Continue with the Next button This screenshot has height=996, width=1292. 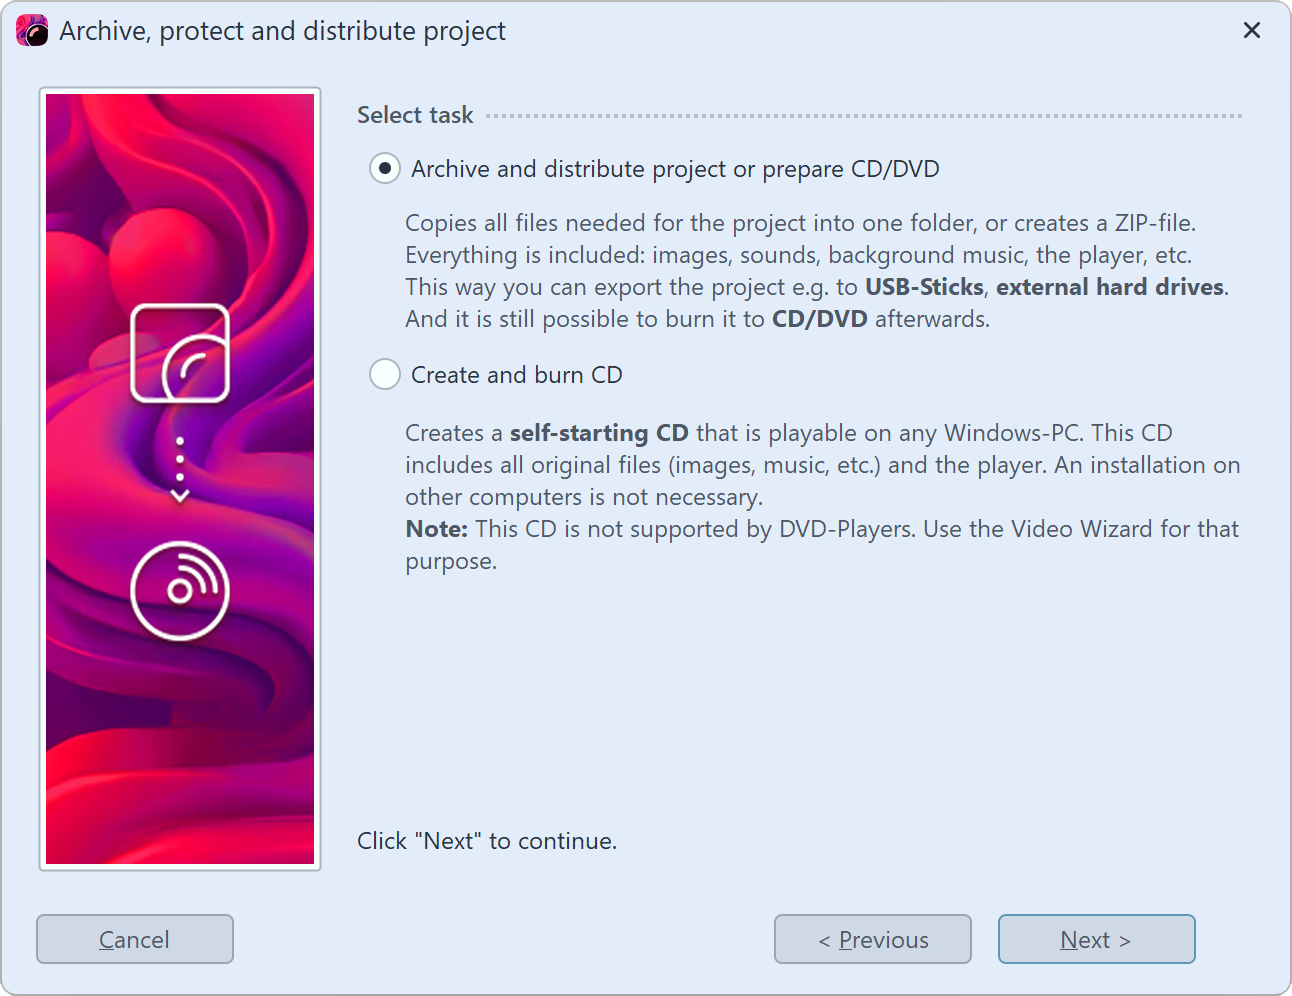pos(1096,939)
